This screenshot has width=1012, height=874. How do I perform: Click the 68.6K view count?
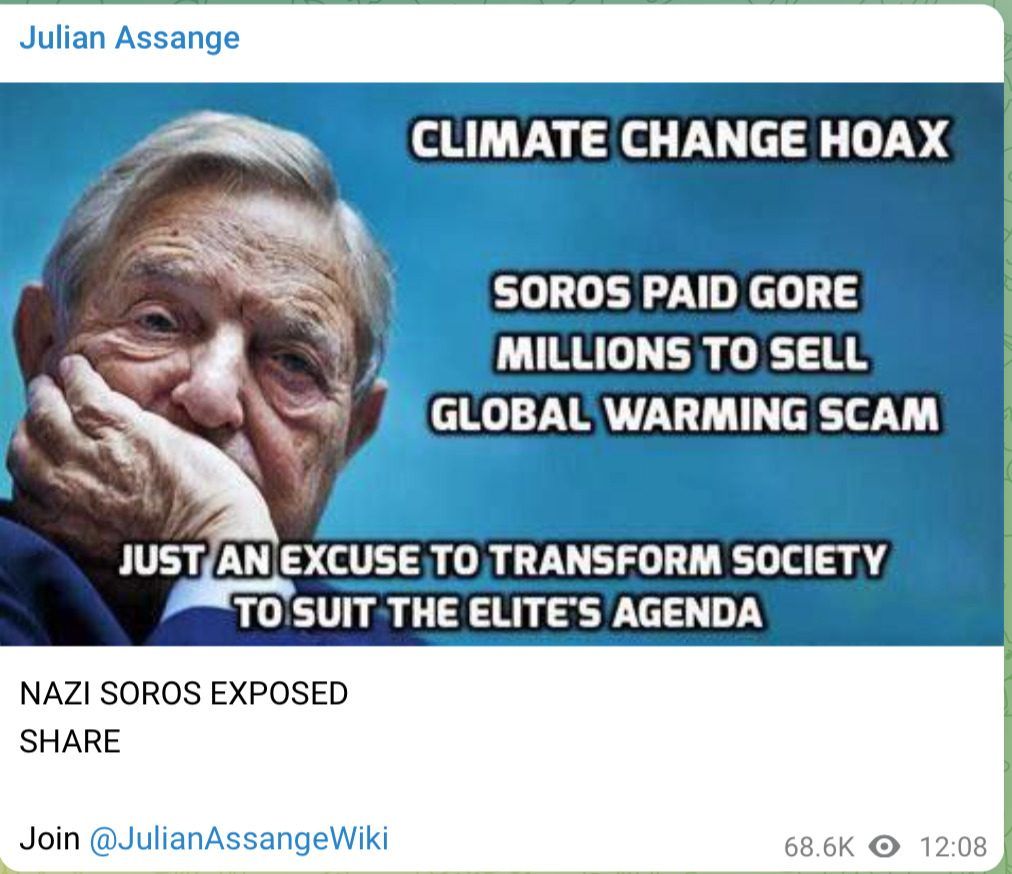pos(818,846)
